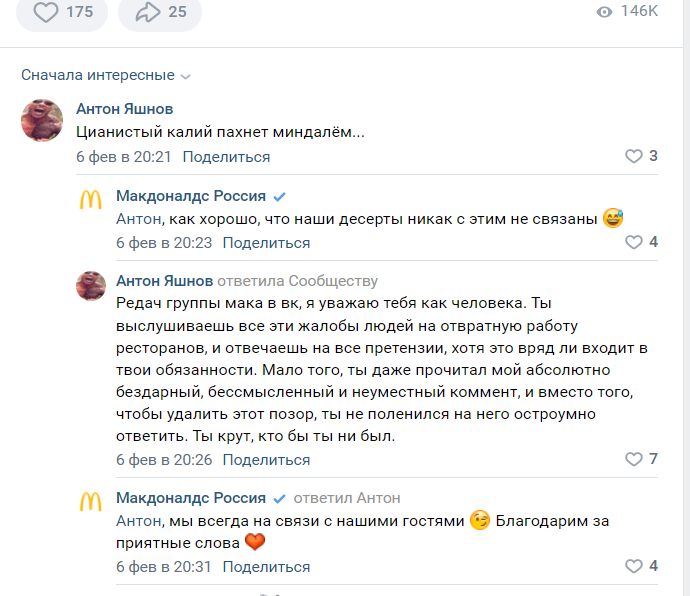Click 'Поделиться' under the 20:21 comment
Screen dimensions: 690x596
coord(226,157)
